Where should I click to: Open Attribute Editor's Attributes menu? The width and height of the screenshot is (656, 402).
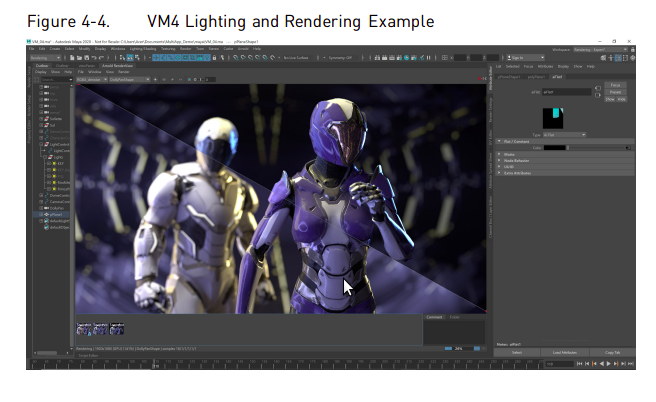pos(545,67)
